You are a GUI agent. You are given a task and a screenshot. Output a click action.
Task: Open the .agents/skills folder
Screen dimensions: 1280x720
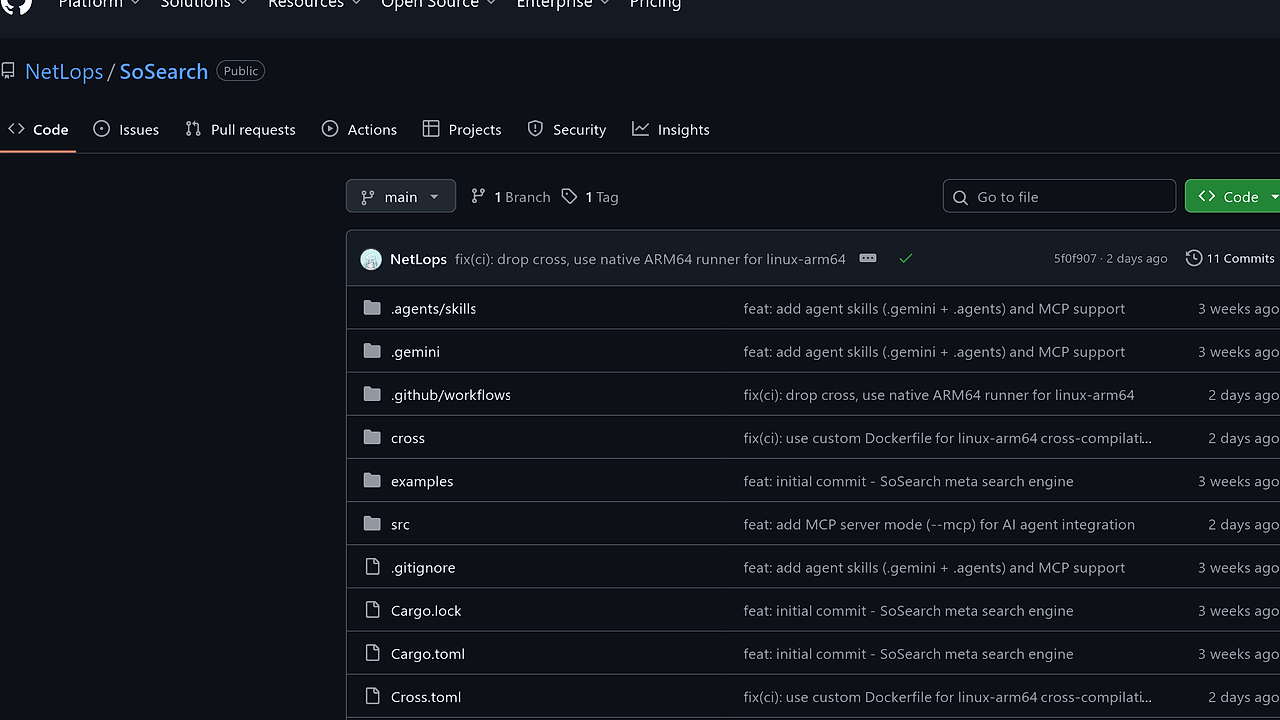pos(433,308)
